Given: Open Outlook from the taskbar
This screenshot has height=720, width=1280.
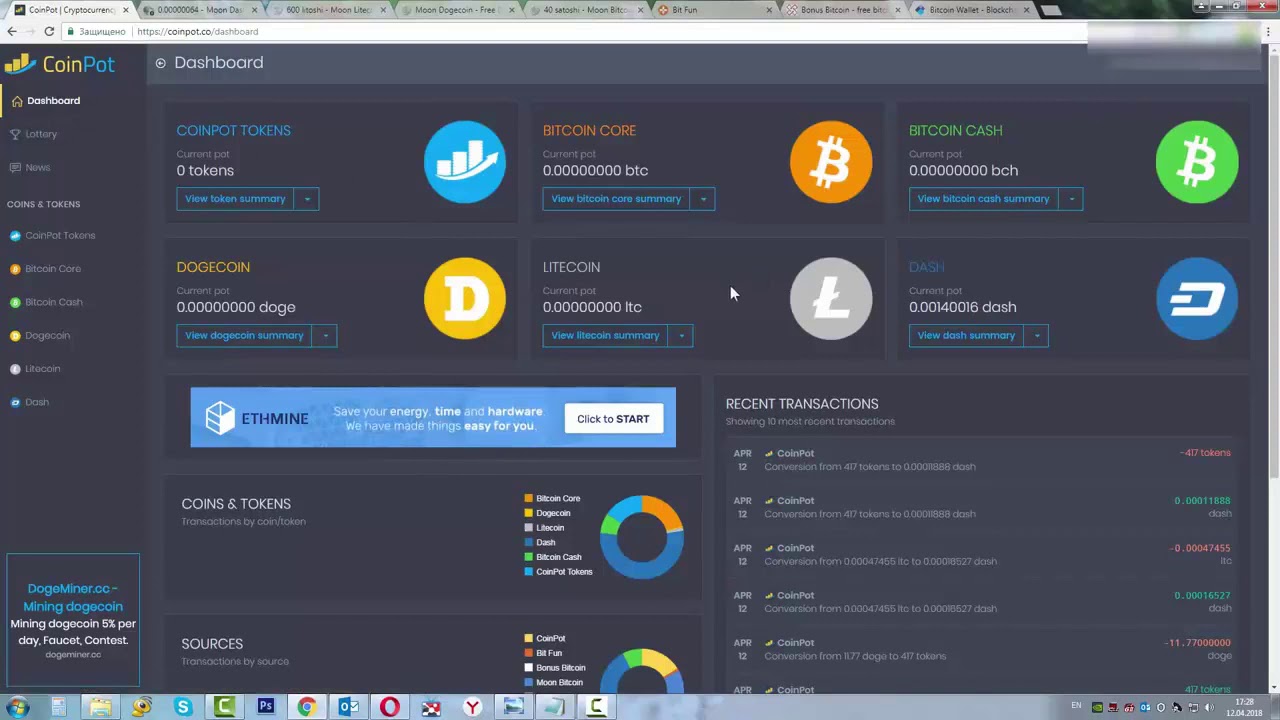Looking at the screenshot, I should tap(349, 707).
